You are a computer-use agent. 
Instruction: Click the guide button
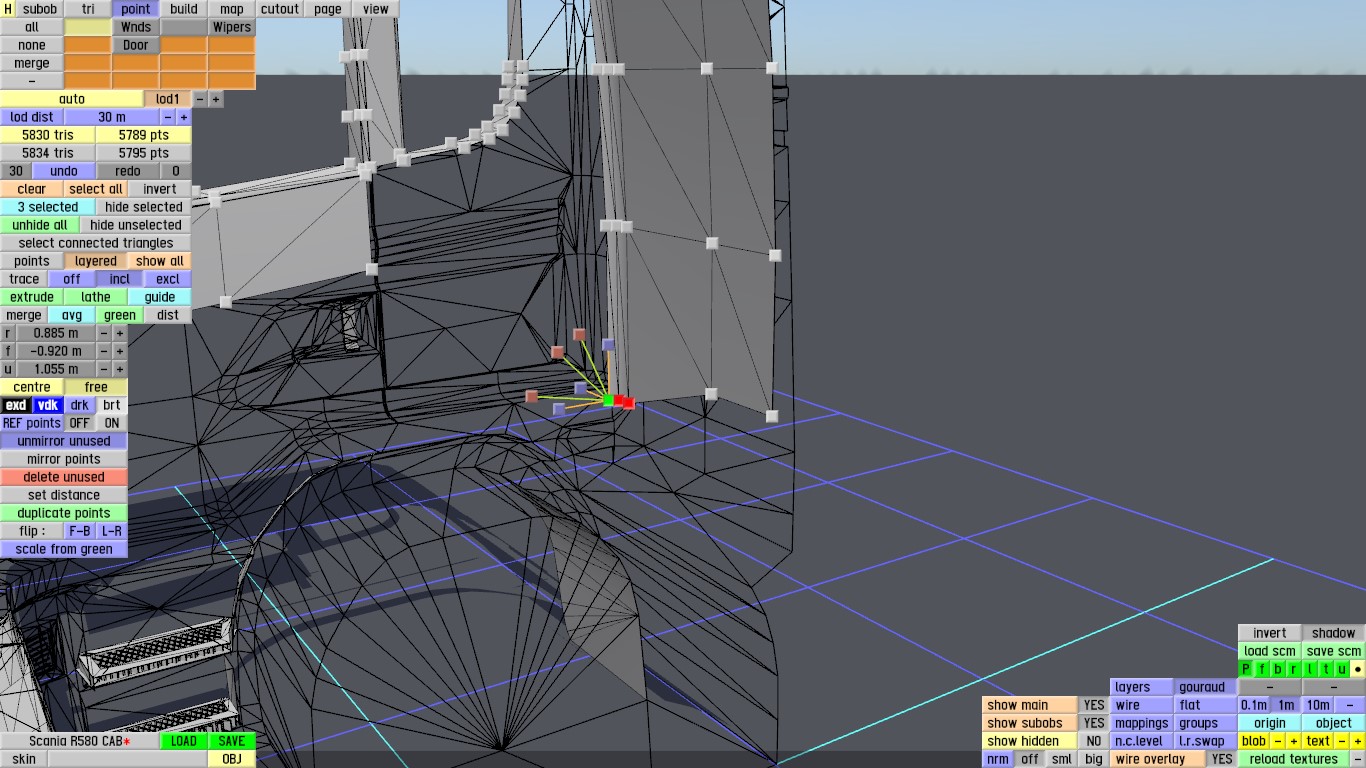tap(160, 297)
